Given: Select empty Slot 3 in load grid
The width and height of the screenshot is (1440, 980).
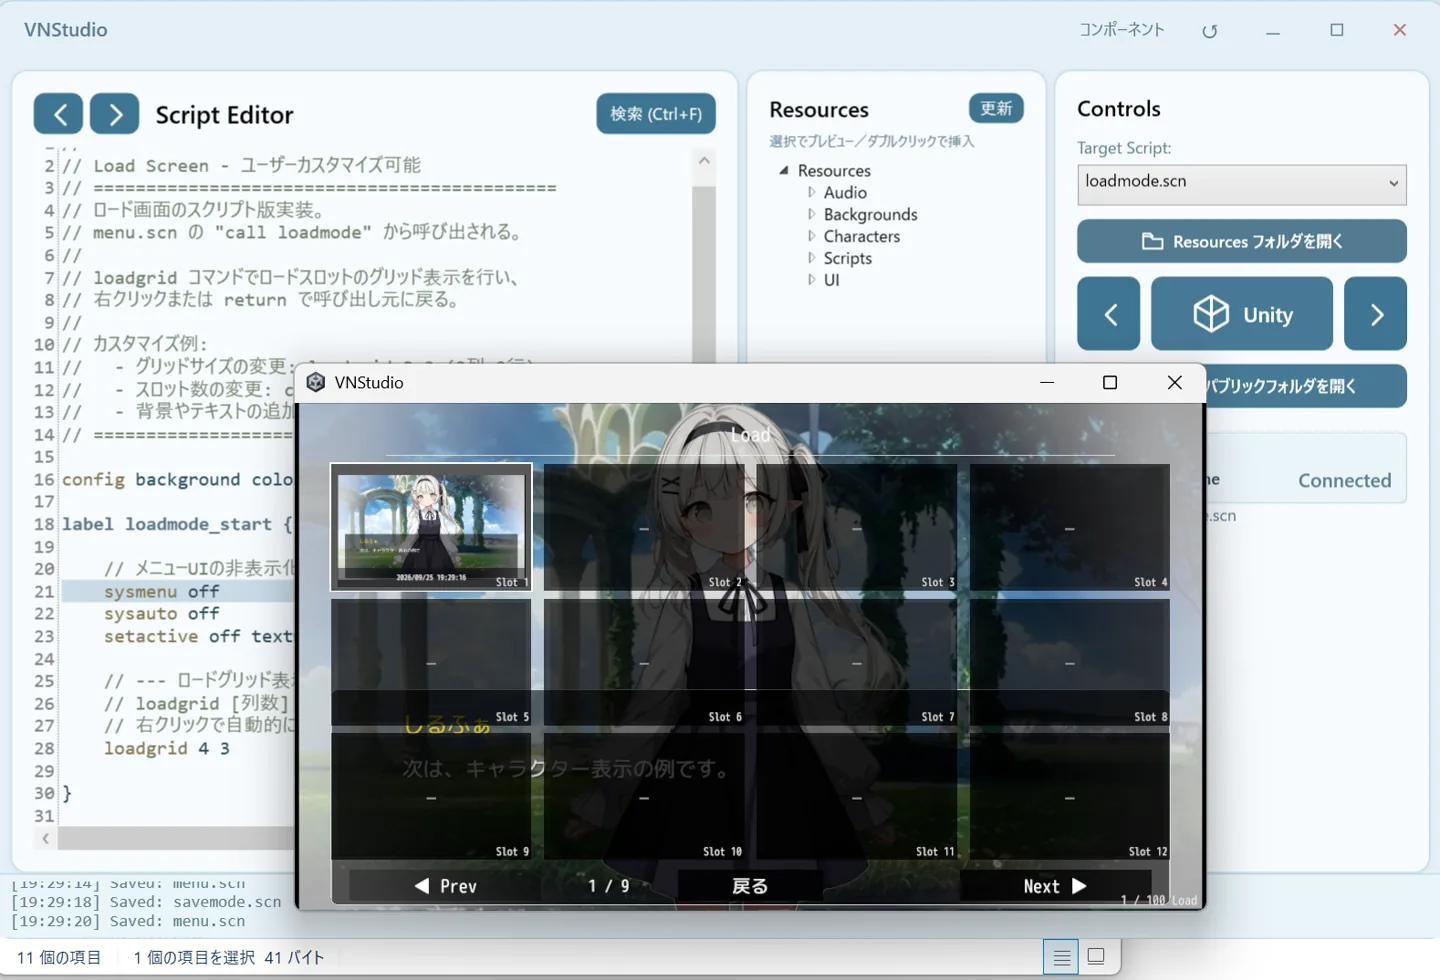Looking at the screenshot, I should click(x=857, y=527).
